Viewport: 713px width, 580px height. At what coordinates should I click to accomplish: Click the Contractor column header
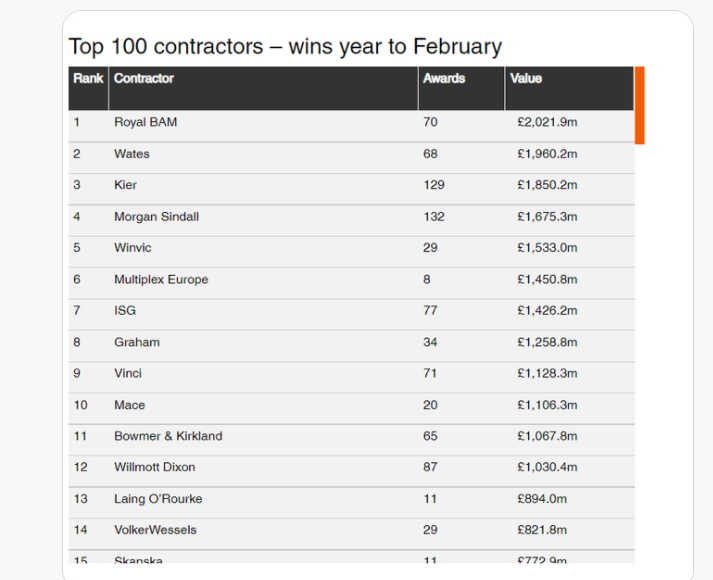click(x=144, y=78)
